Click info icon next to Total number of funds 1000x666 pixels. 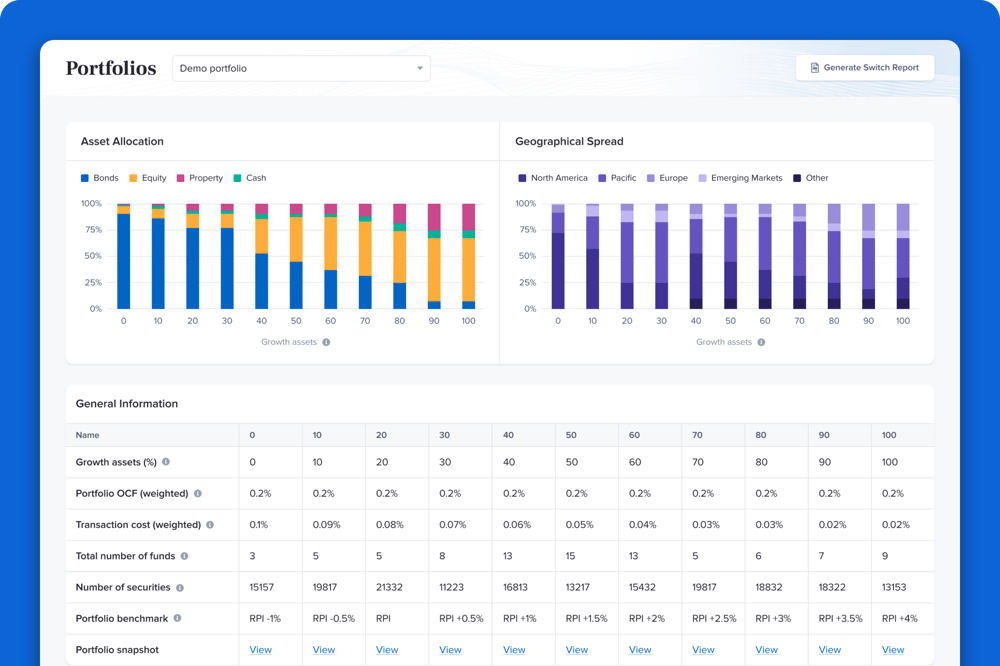(x=184, y=556)
